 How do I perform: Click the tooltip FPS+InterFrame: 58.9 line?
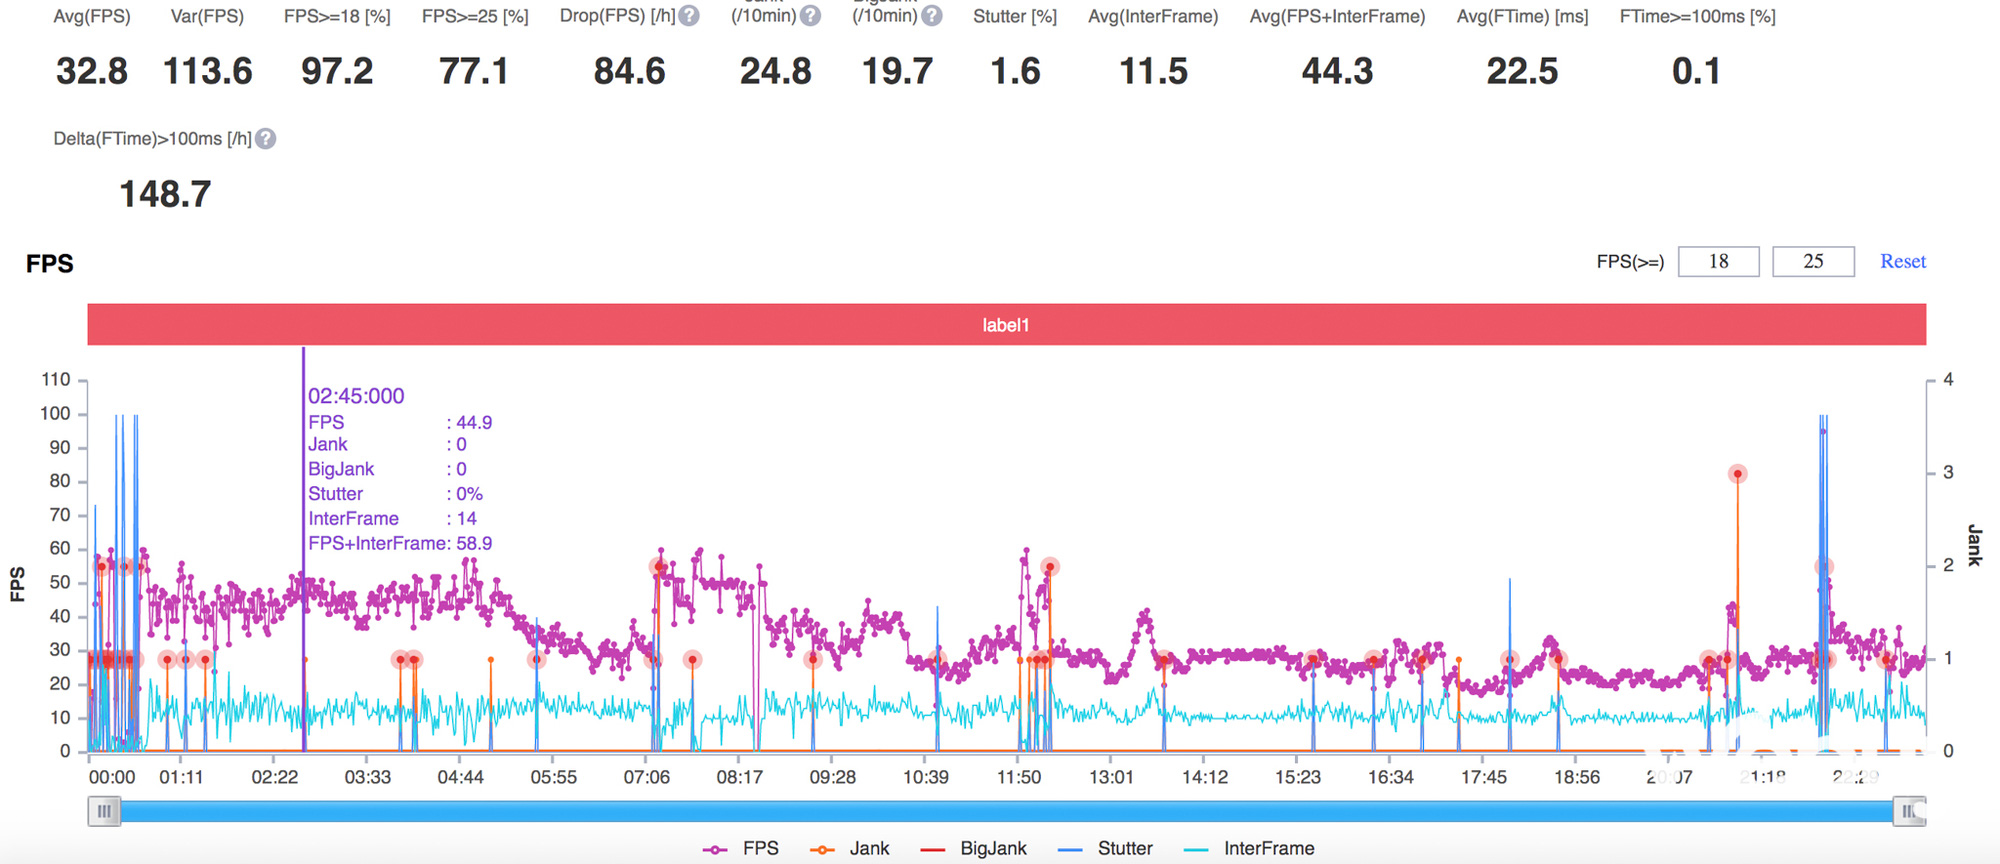point(400,543)
